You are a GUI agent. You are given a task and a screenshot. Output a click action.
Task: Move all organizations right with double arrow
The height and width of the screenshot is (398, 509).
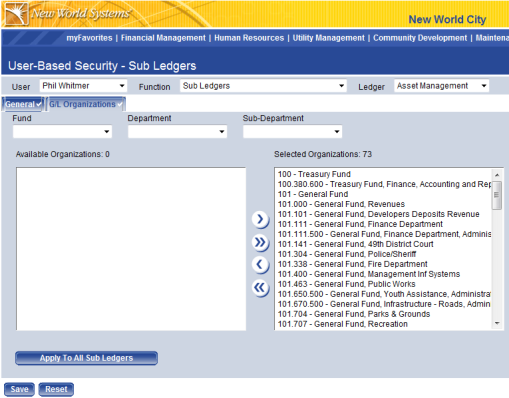tap(260, 242)
